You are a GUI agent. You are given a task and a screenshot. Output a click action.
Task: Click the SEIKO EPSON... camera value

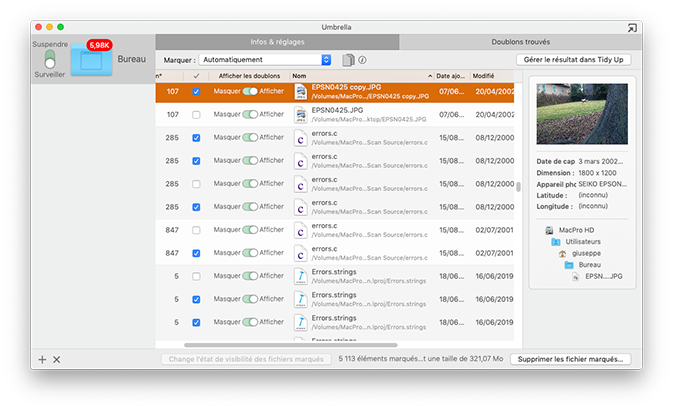(x=603, y=184)
